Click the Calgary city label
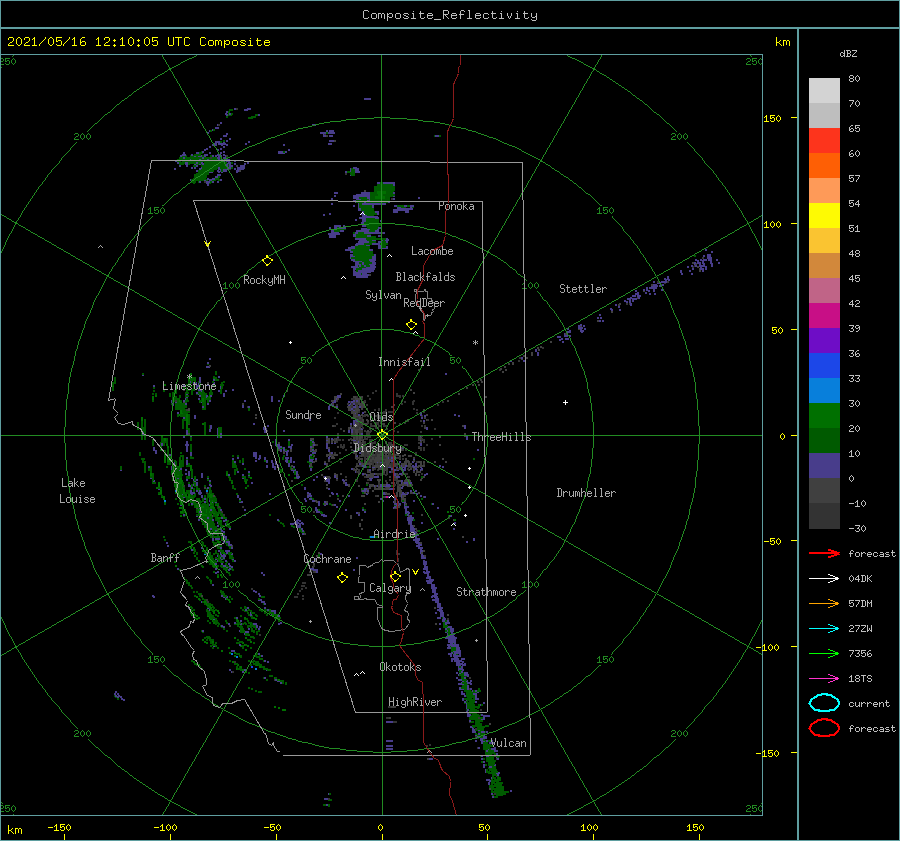The image size is (900, 841). click(390, 588)
